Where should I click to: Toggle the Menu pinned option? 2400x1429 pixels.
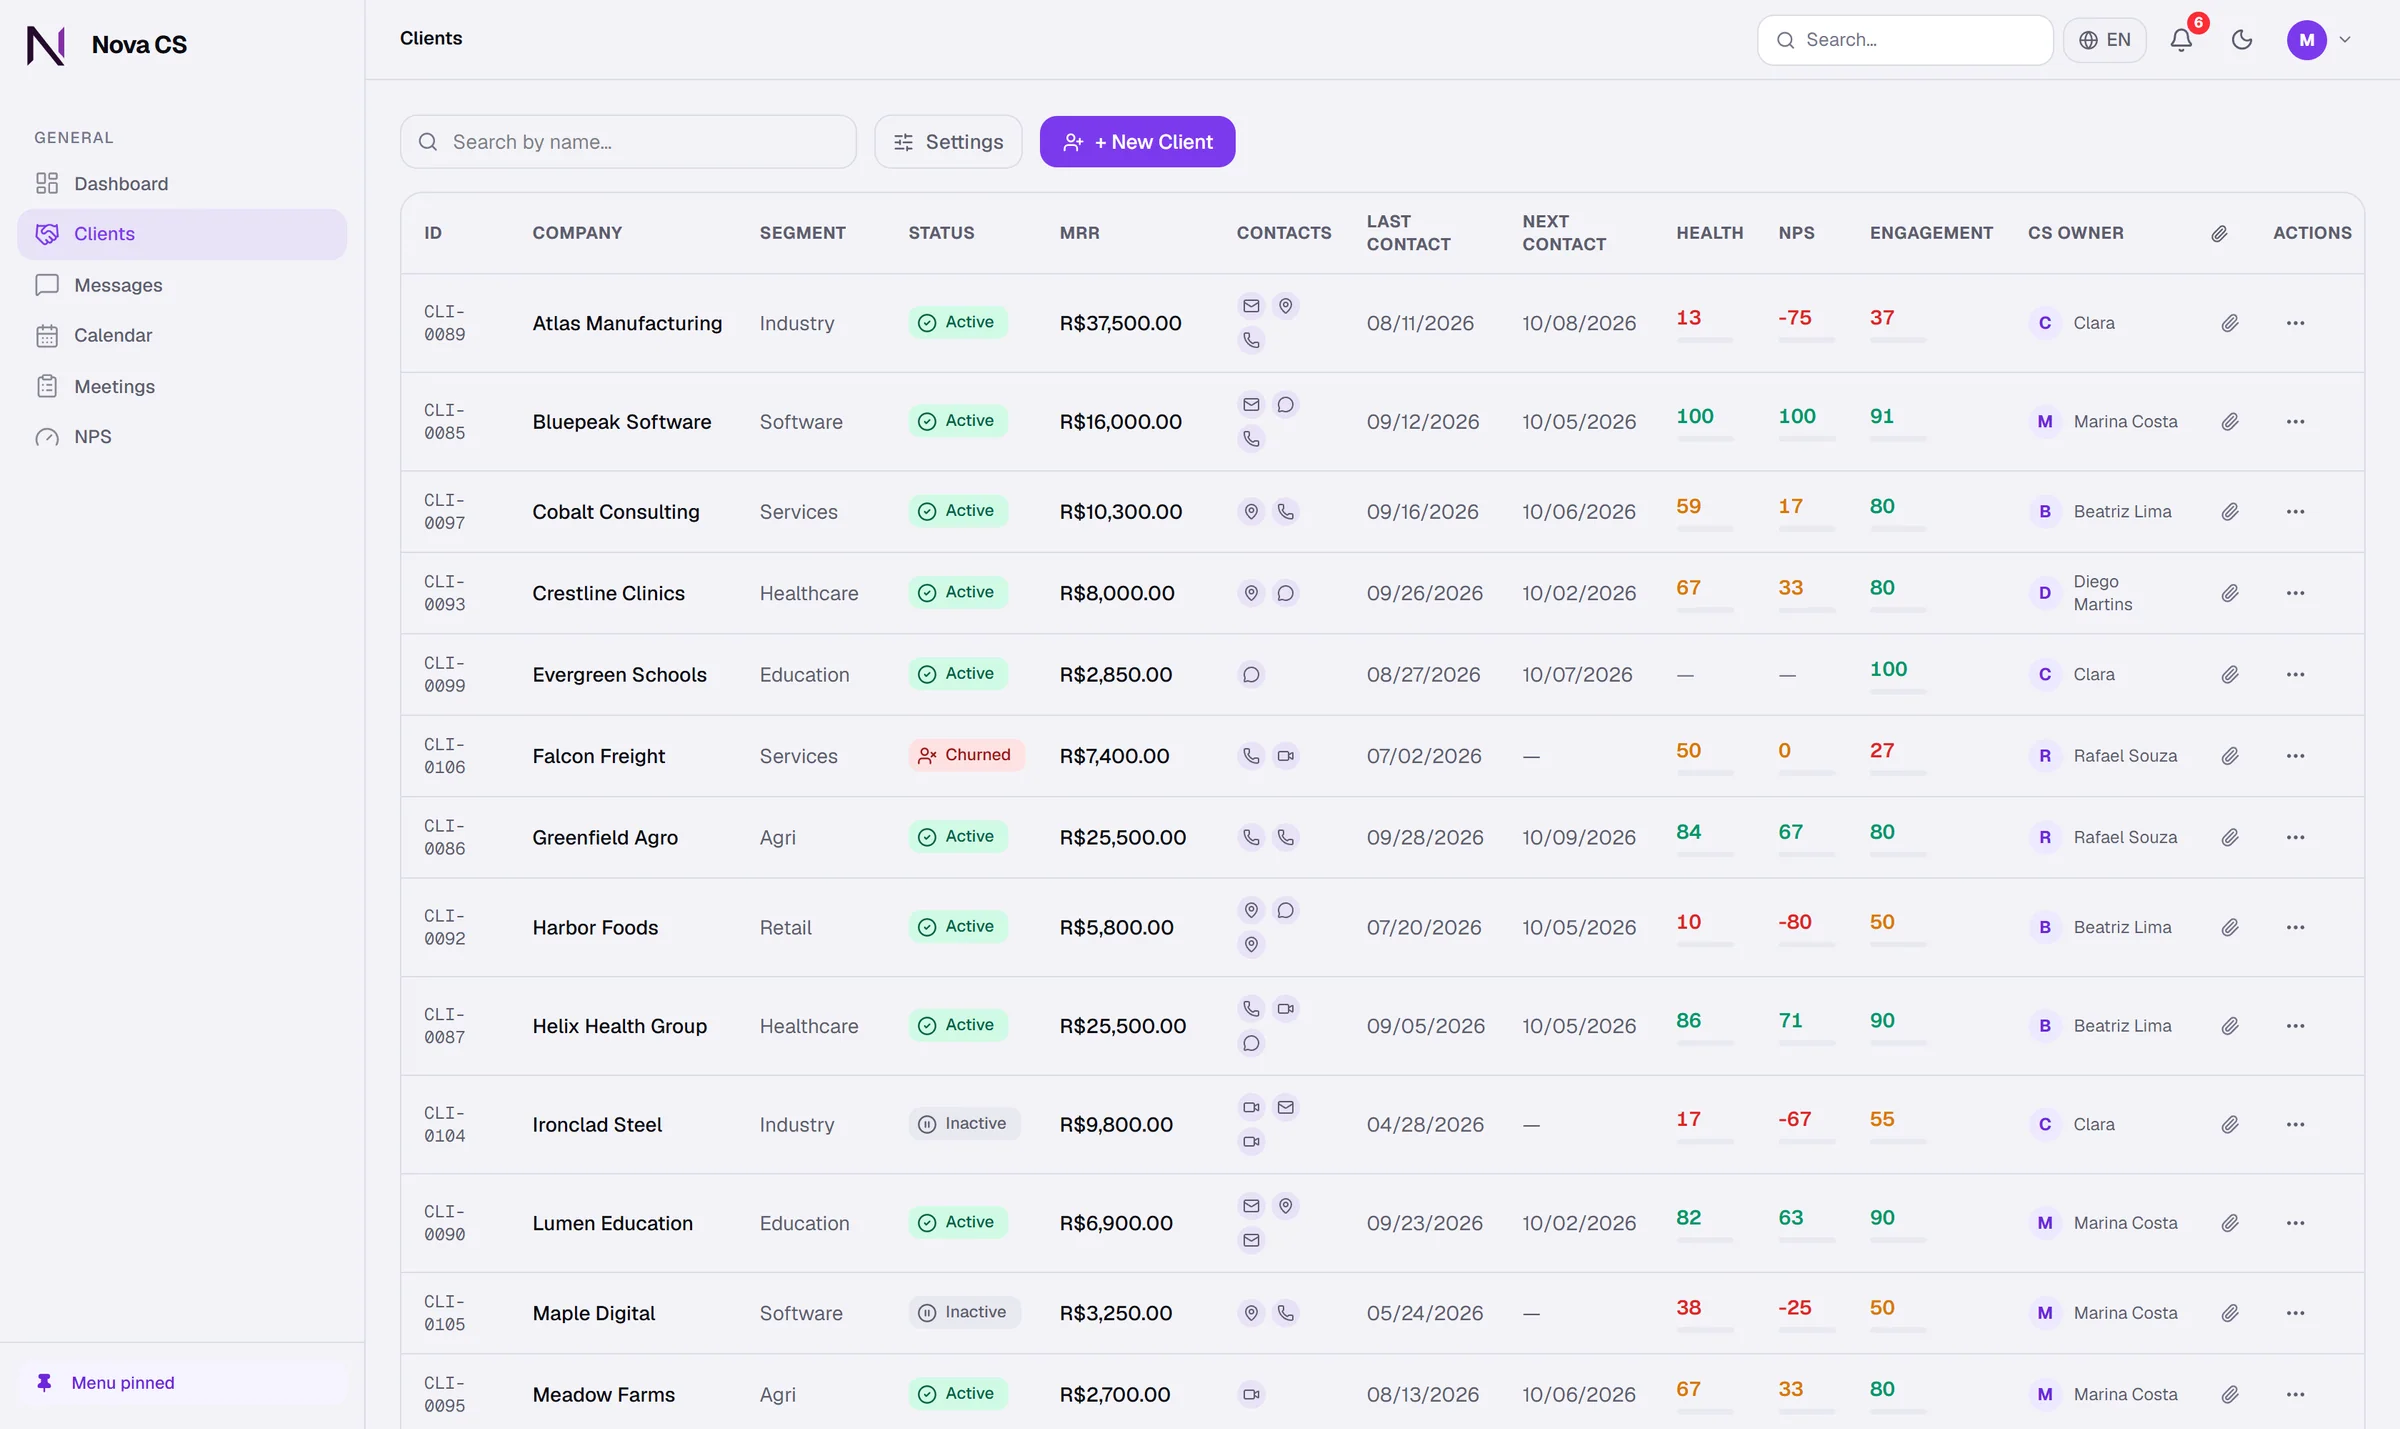[182, 1383]
